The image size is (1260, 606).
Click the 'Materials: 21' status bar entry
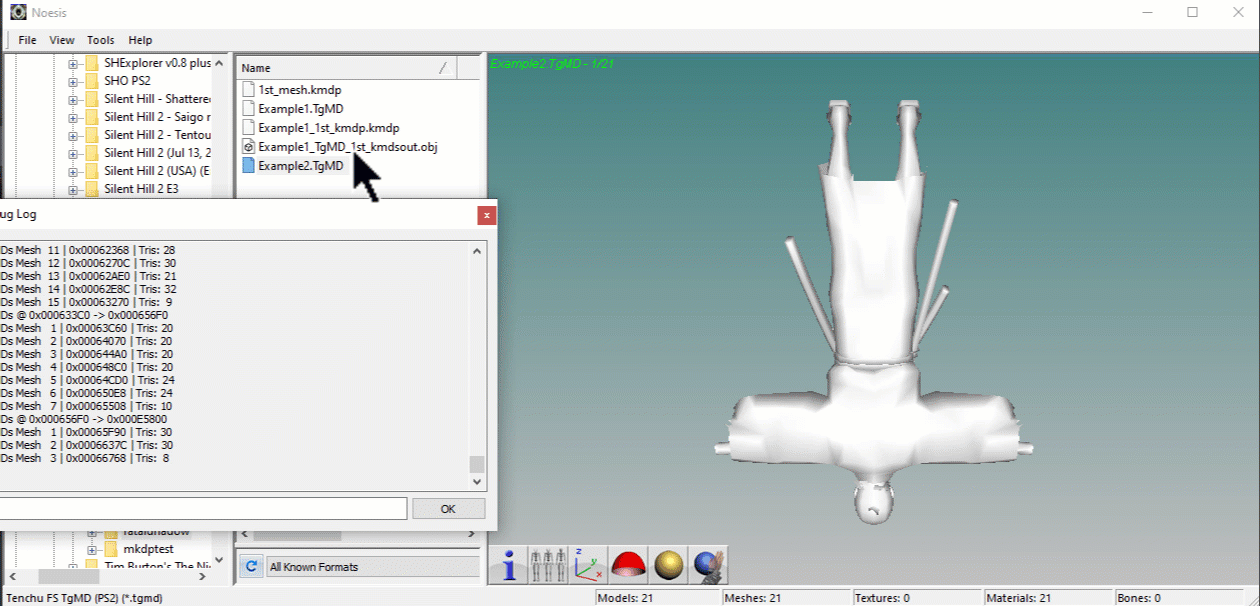pos(1048,598)
